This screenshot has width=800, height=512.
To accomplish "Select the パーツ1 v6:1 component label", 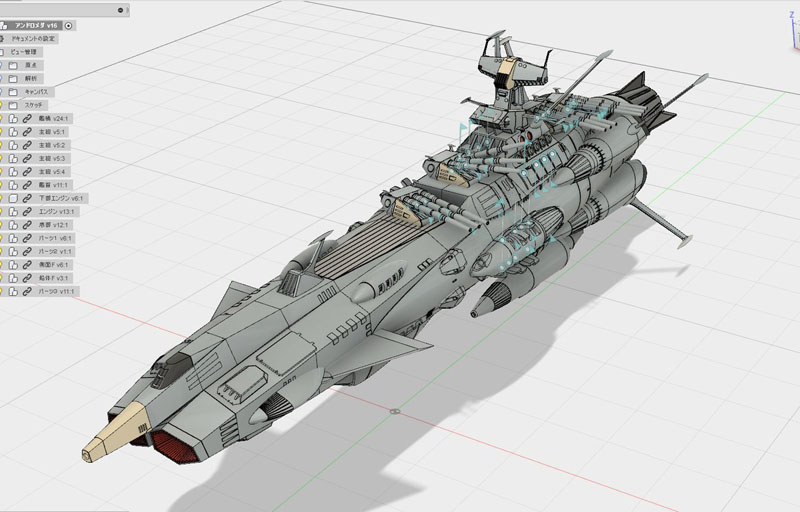I will (56, 238).
